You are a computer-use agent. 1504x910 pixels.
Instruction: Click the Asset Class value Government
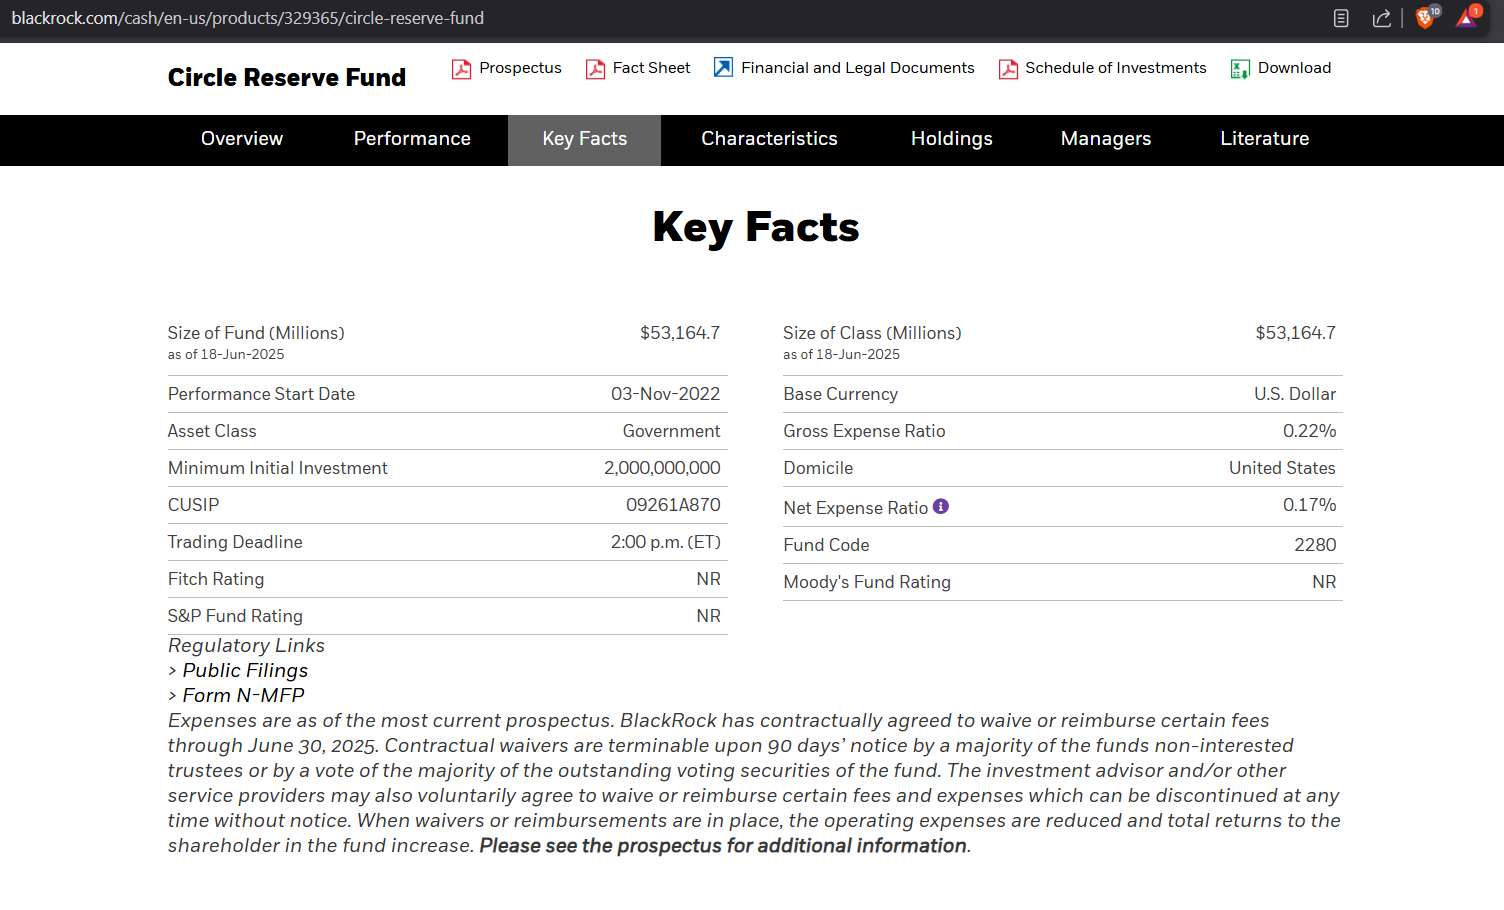[x=671, y=431]
